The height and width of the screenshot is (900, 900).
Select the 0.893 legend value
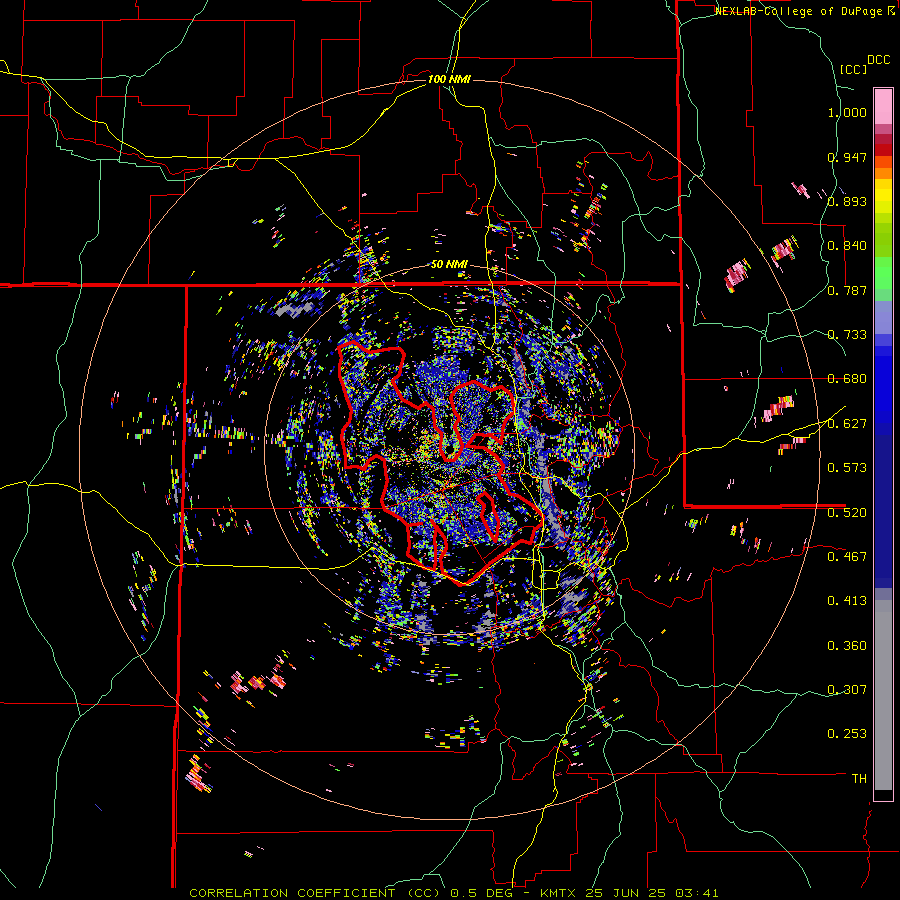click(x=847, y=201)
